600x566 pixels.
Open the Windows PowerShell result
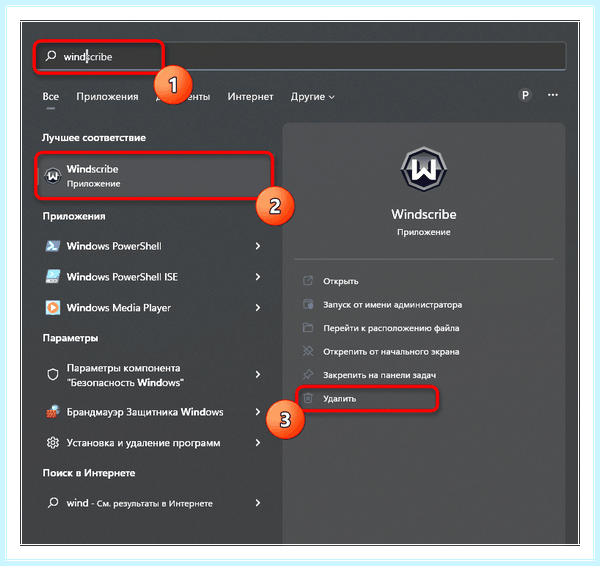click(154, 246)
